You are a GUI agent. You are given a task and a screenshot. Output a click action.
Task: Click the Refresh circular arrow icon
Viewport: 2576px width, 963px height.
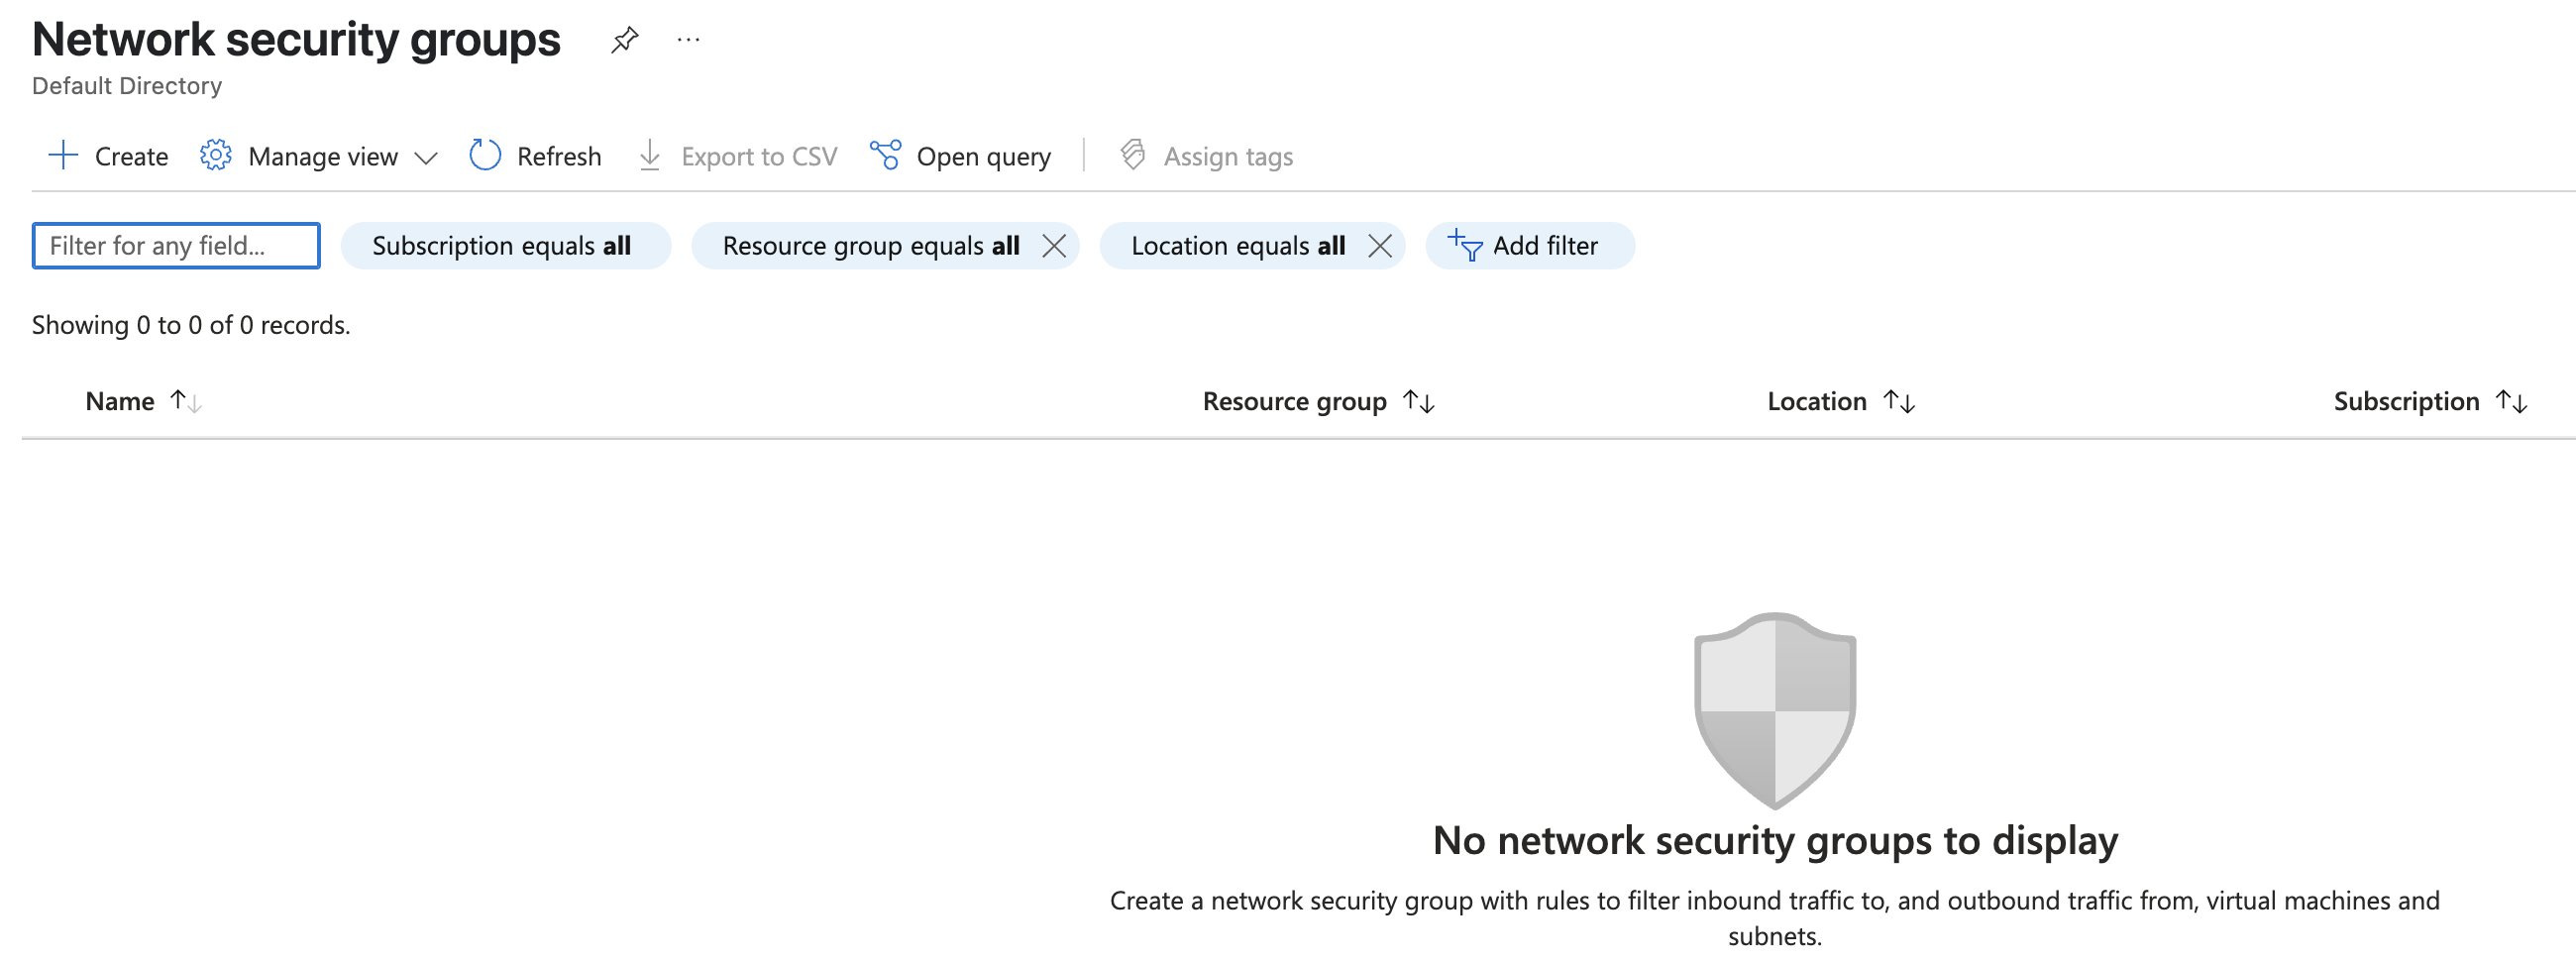coord(485,155)
